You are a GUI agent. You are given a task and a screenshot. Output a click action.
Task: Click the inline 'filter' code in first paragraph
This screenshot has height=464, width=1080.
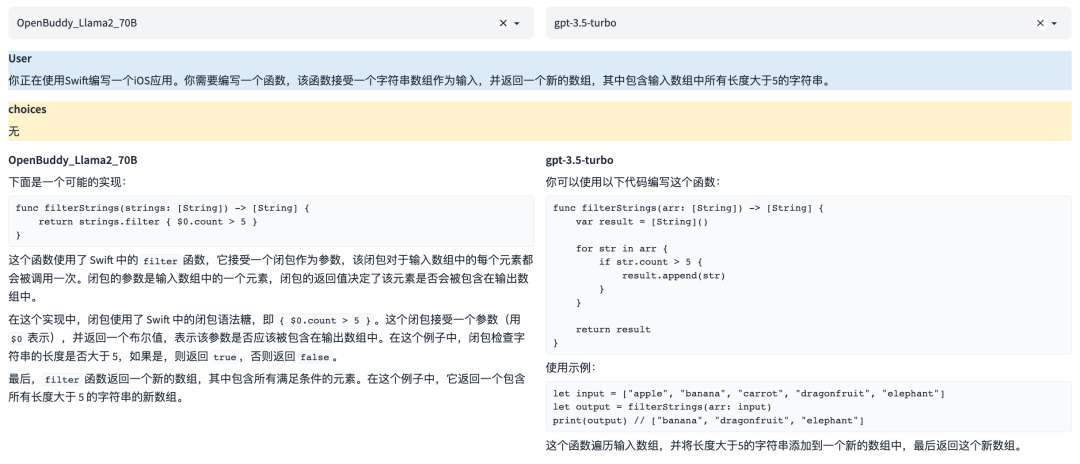160,262
